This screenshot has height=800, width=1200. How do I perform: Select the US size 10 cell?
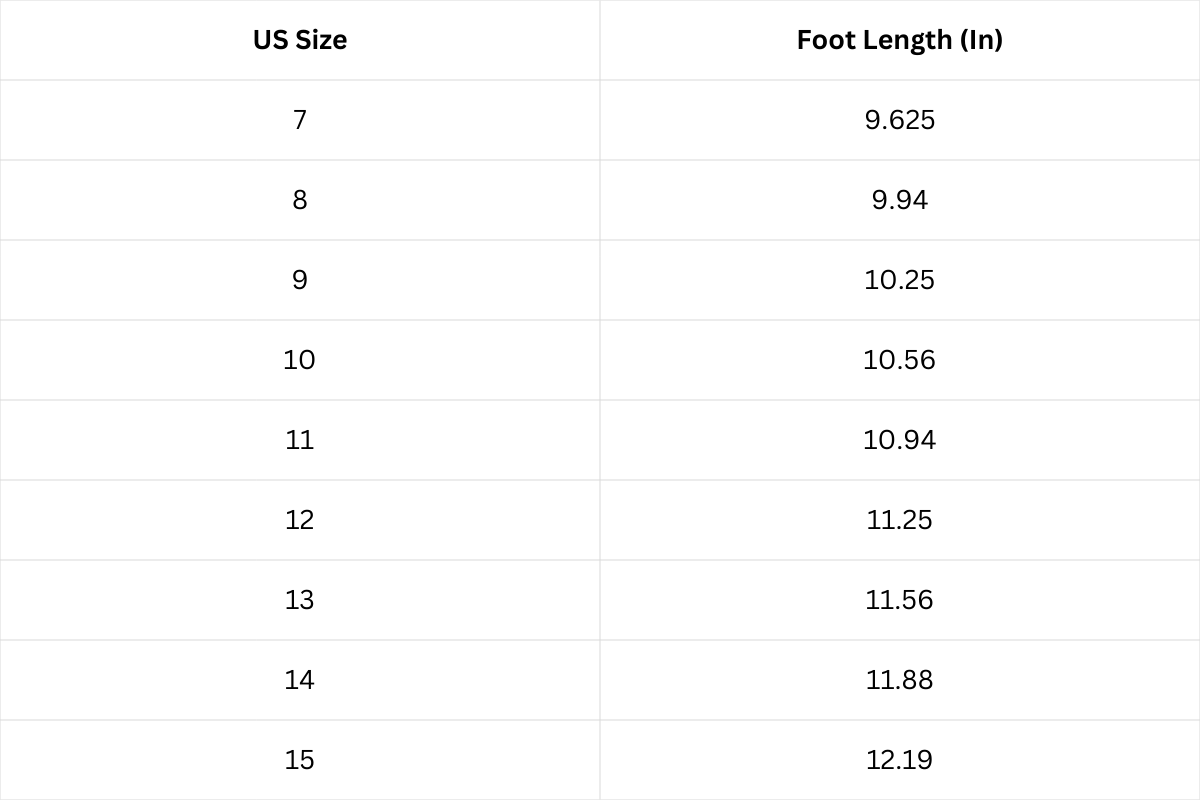pyautogui.click(x=300, y=360)
